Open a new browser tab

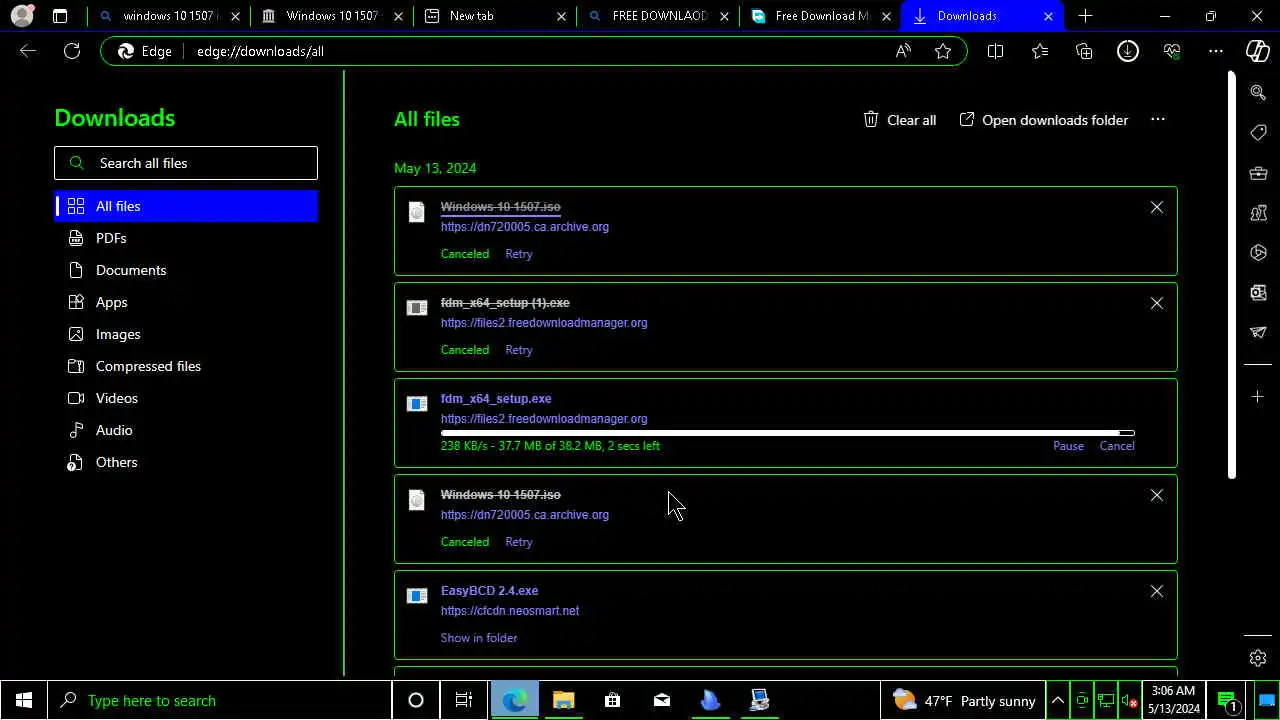pyautogui.click(x=1085, y=16)
